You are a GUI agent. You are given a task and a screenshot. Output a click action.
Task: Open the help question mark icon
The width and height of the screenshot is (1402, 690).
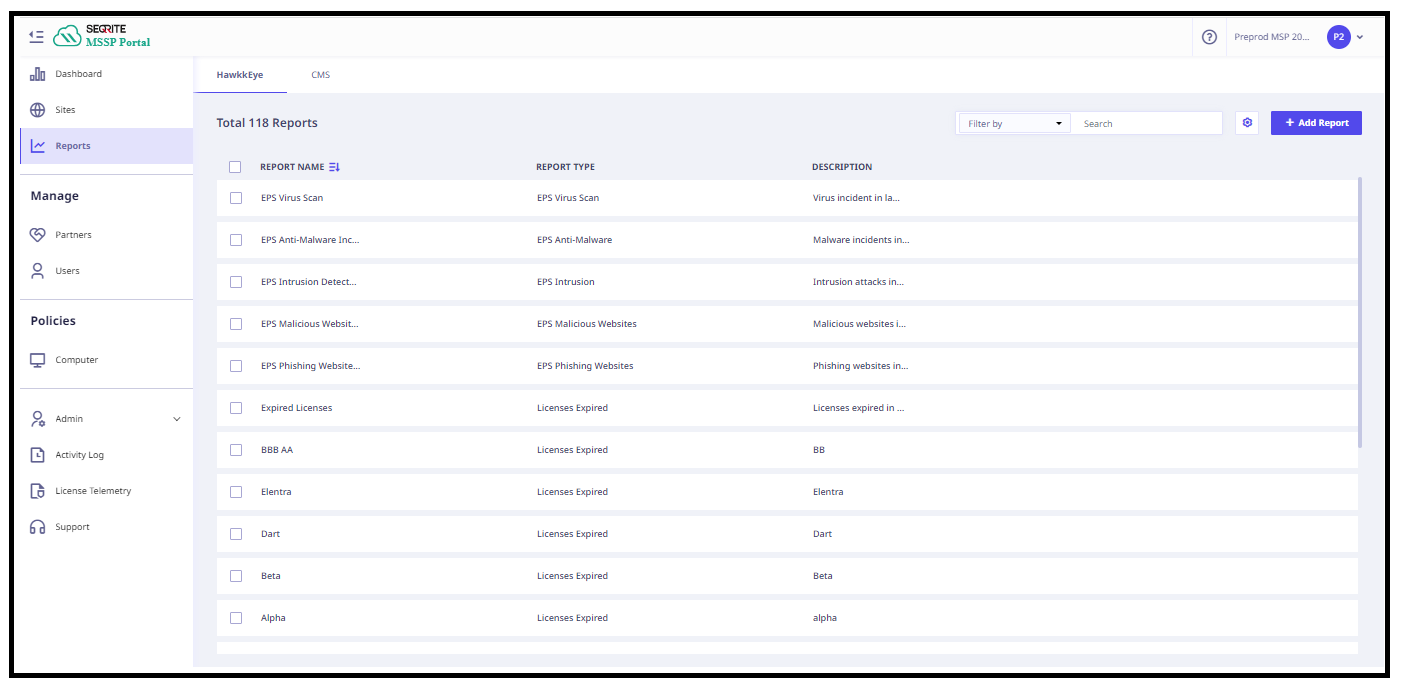[1209, 37]
